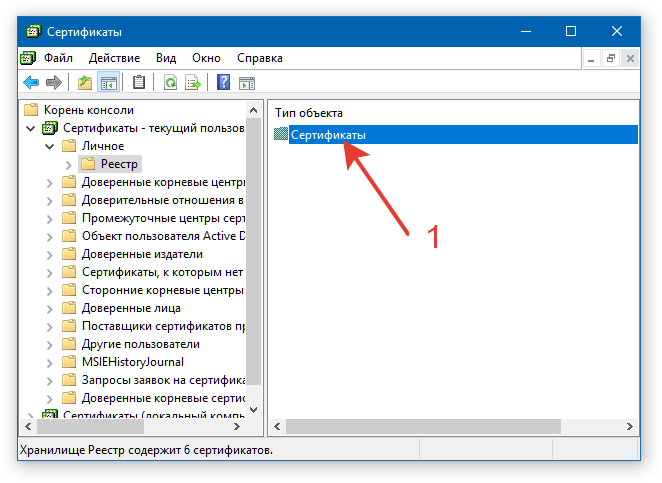The image size is (662, 483).
Task: Click the Back arrow toolbar icon
Action: coord(31,82)
